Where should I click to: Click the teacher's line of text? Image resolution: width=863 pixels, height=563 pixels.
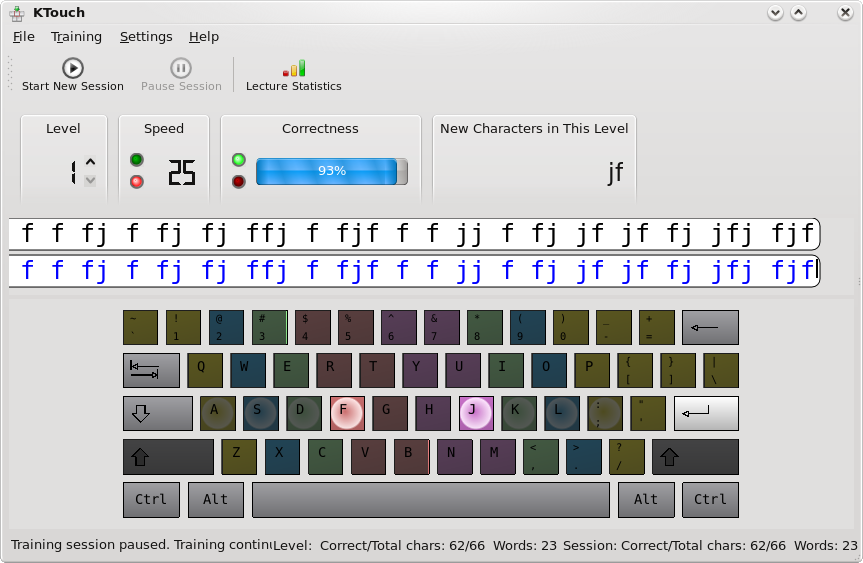(x=414, y=234)
